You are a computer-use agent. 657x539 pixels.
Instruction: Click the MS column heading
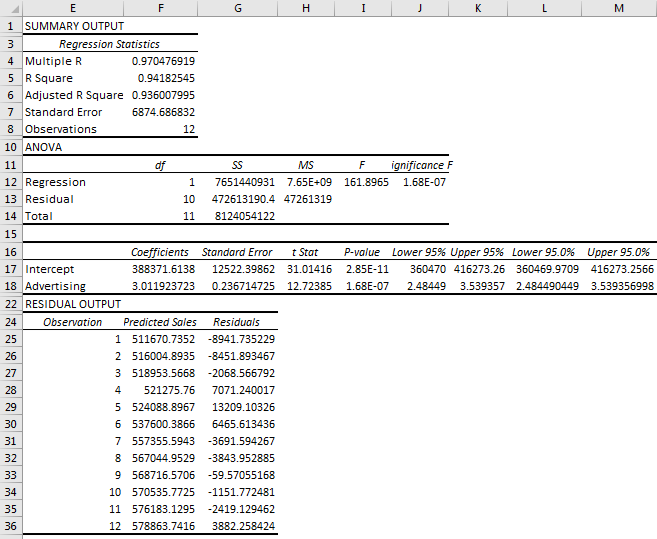(x=306, y=165)
